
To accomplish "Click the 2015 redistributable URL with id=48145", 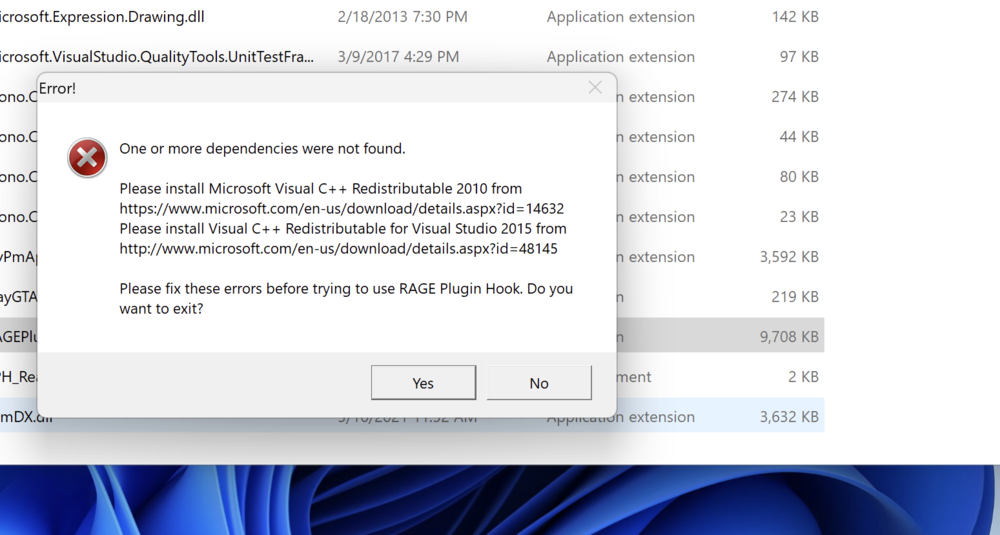I will coord(339,249).
